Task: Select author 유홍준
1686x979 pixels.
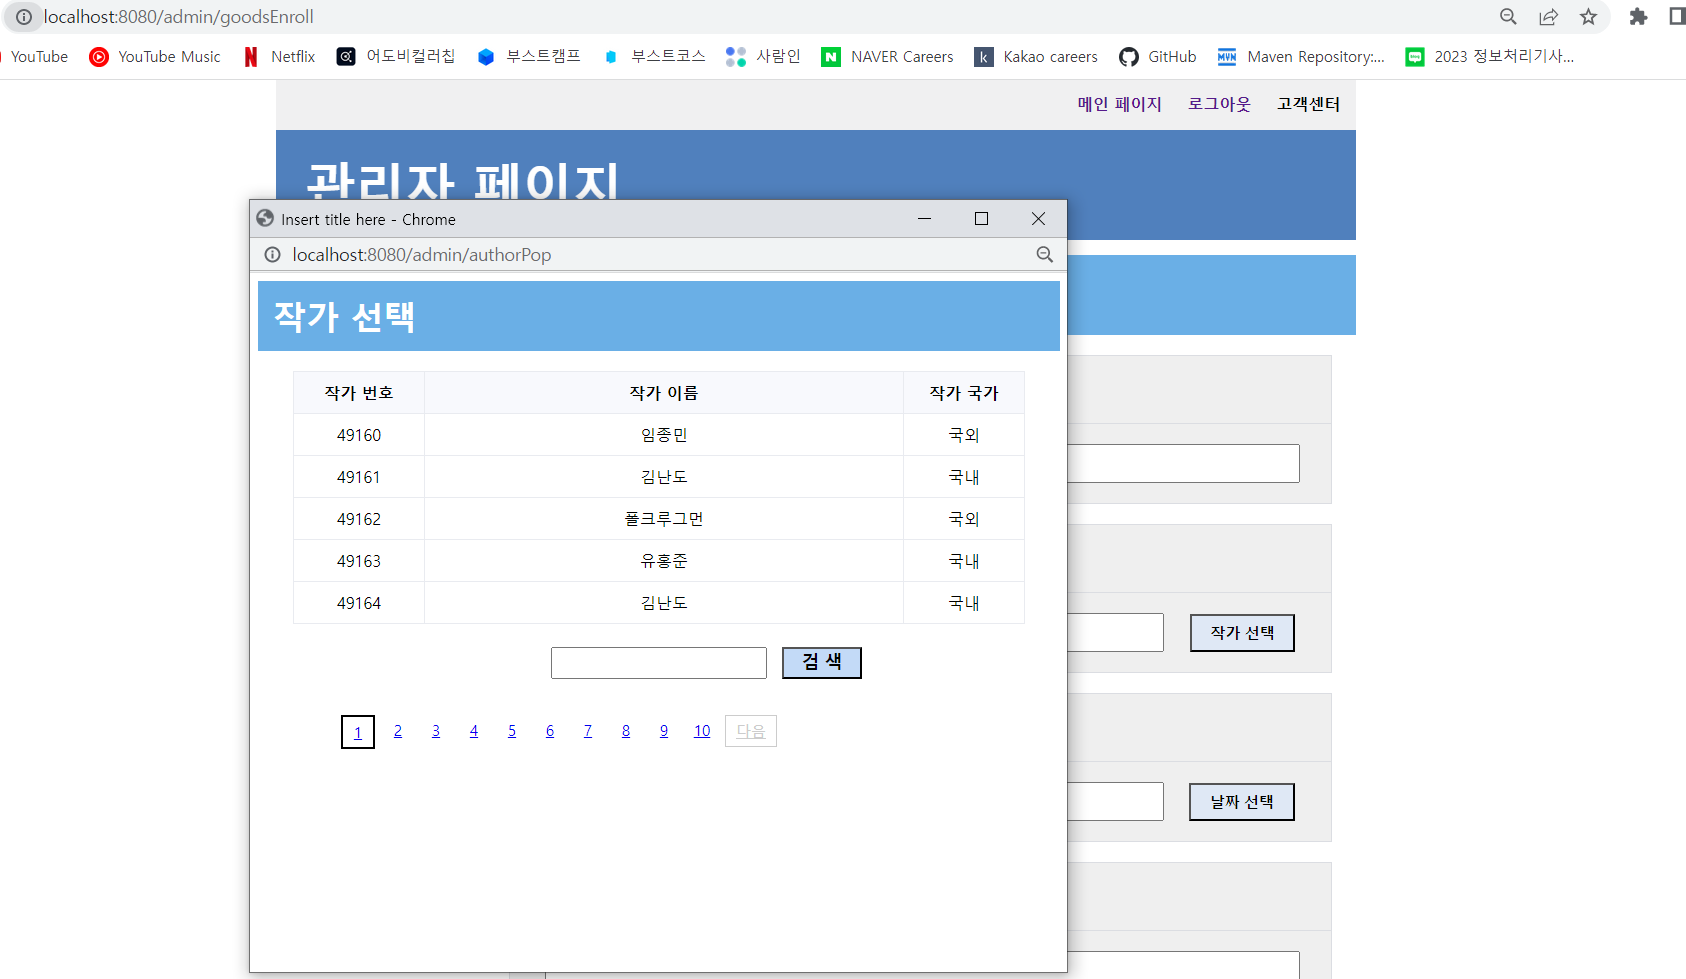Action: [x=664, y=561]
